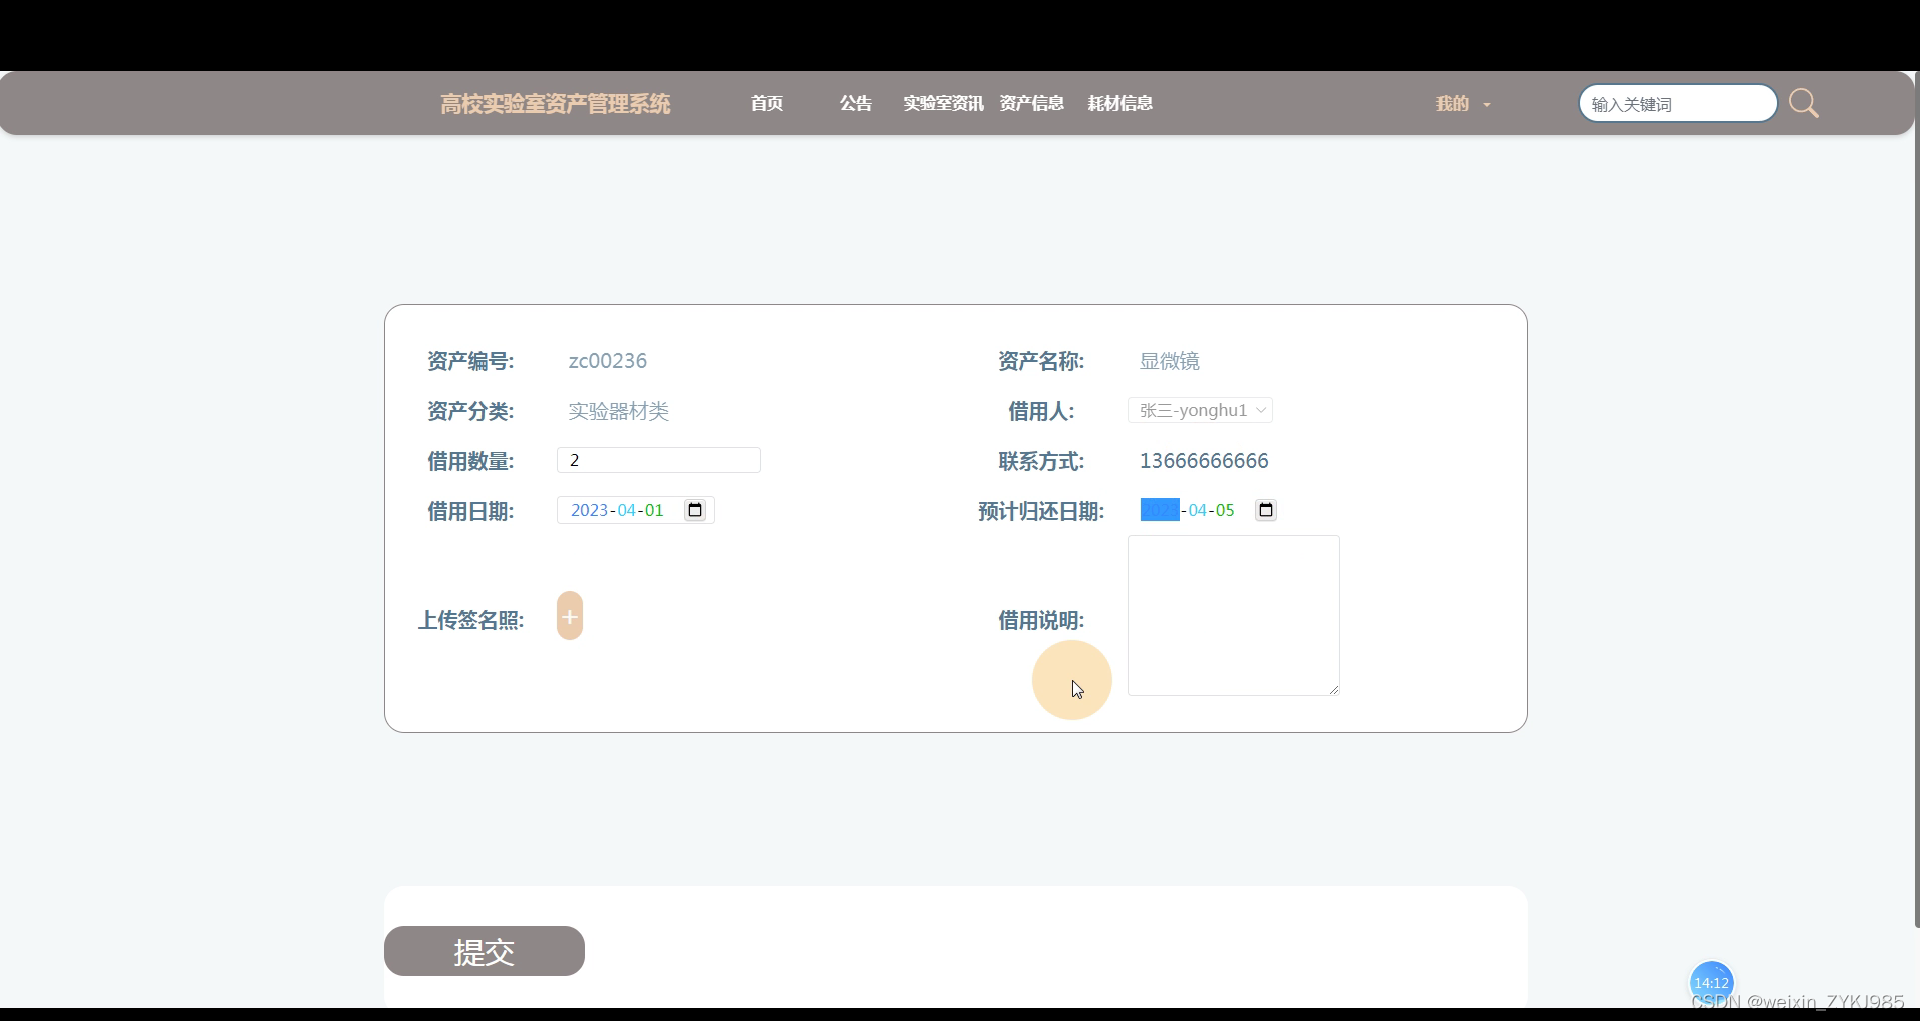Image resolution: width=1920 pixels, height=1021 pixels.
Task: Click the 14:12 blue timer badge
Action: point(1711,982)
